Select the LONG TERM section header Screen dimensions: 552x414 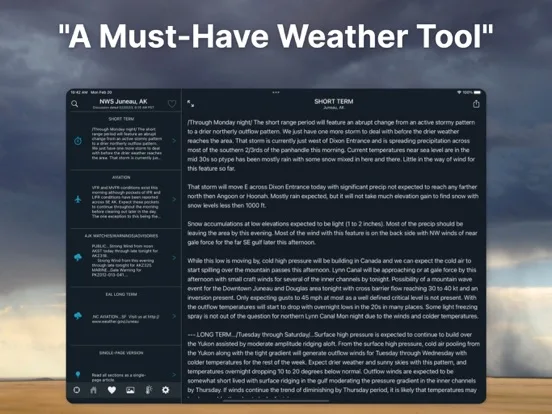click(x=121, y=294)
